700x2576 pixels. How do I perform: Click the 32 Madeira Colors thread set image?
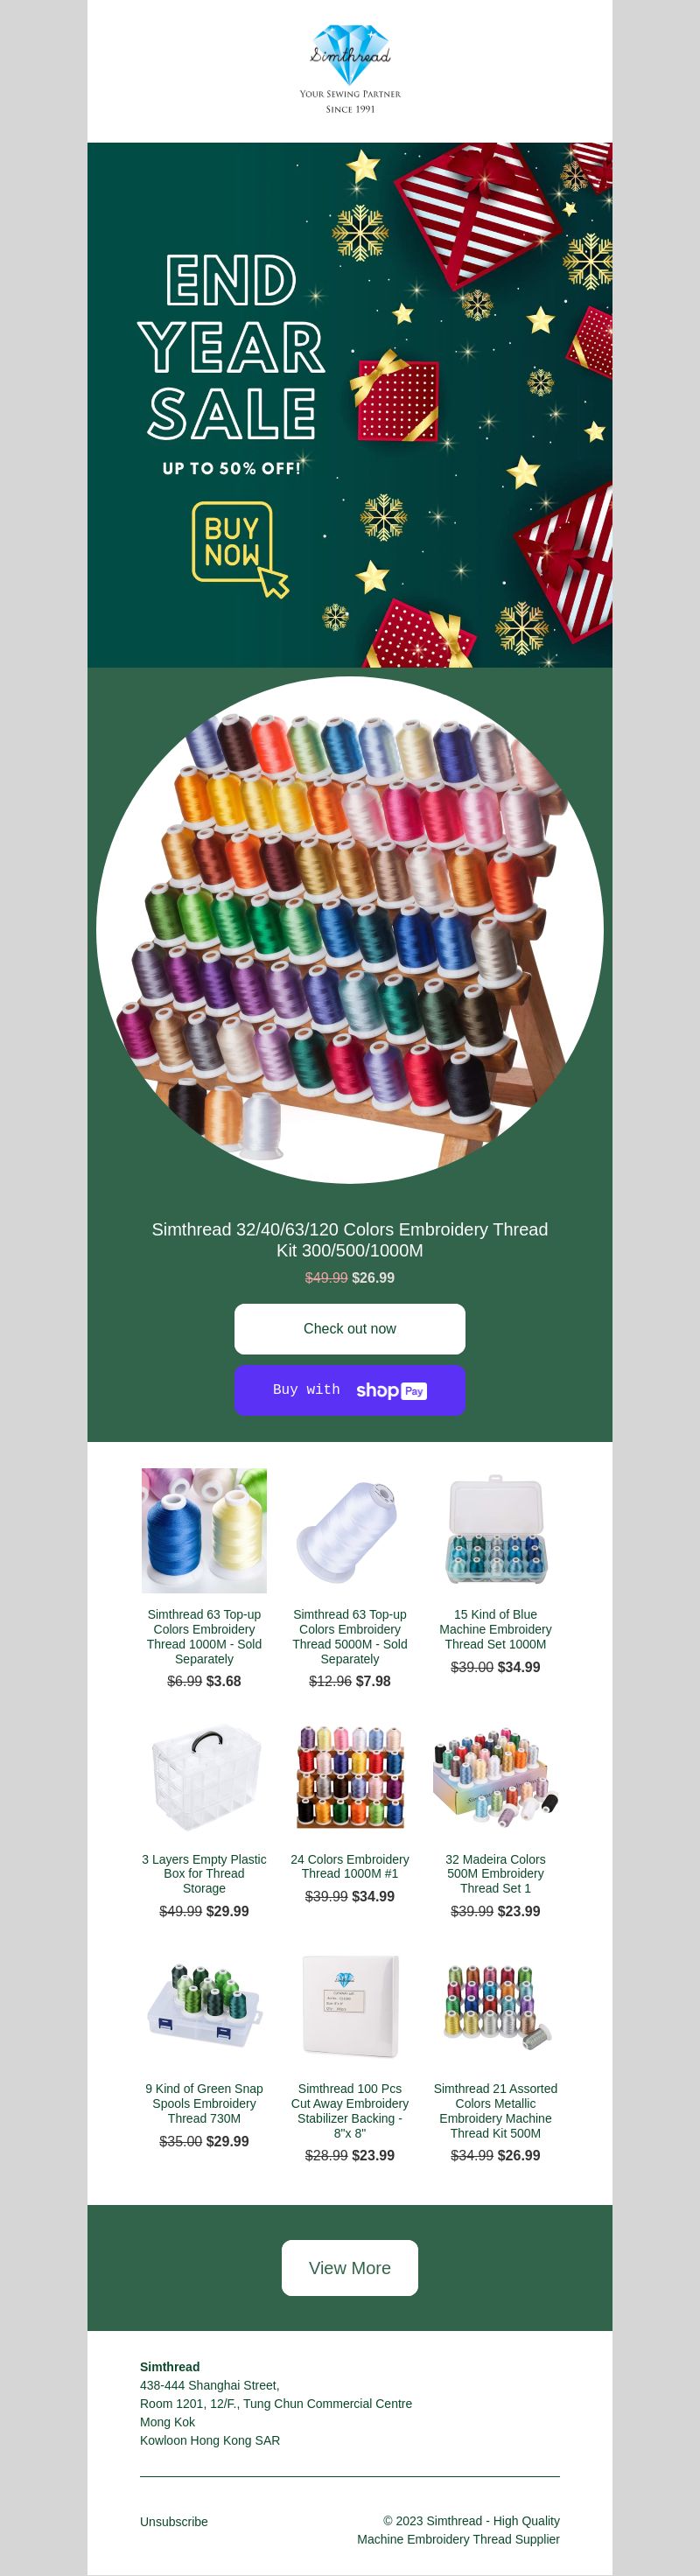tap(496, 1775)
